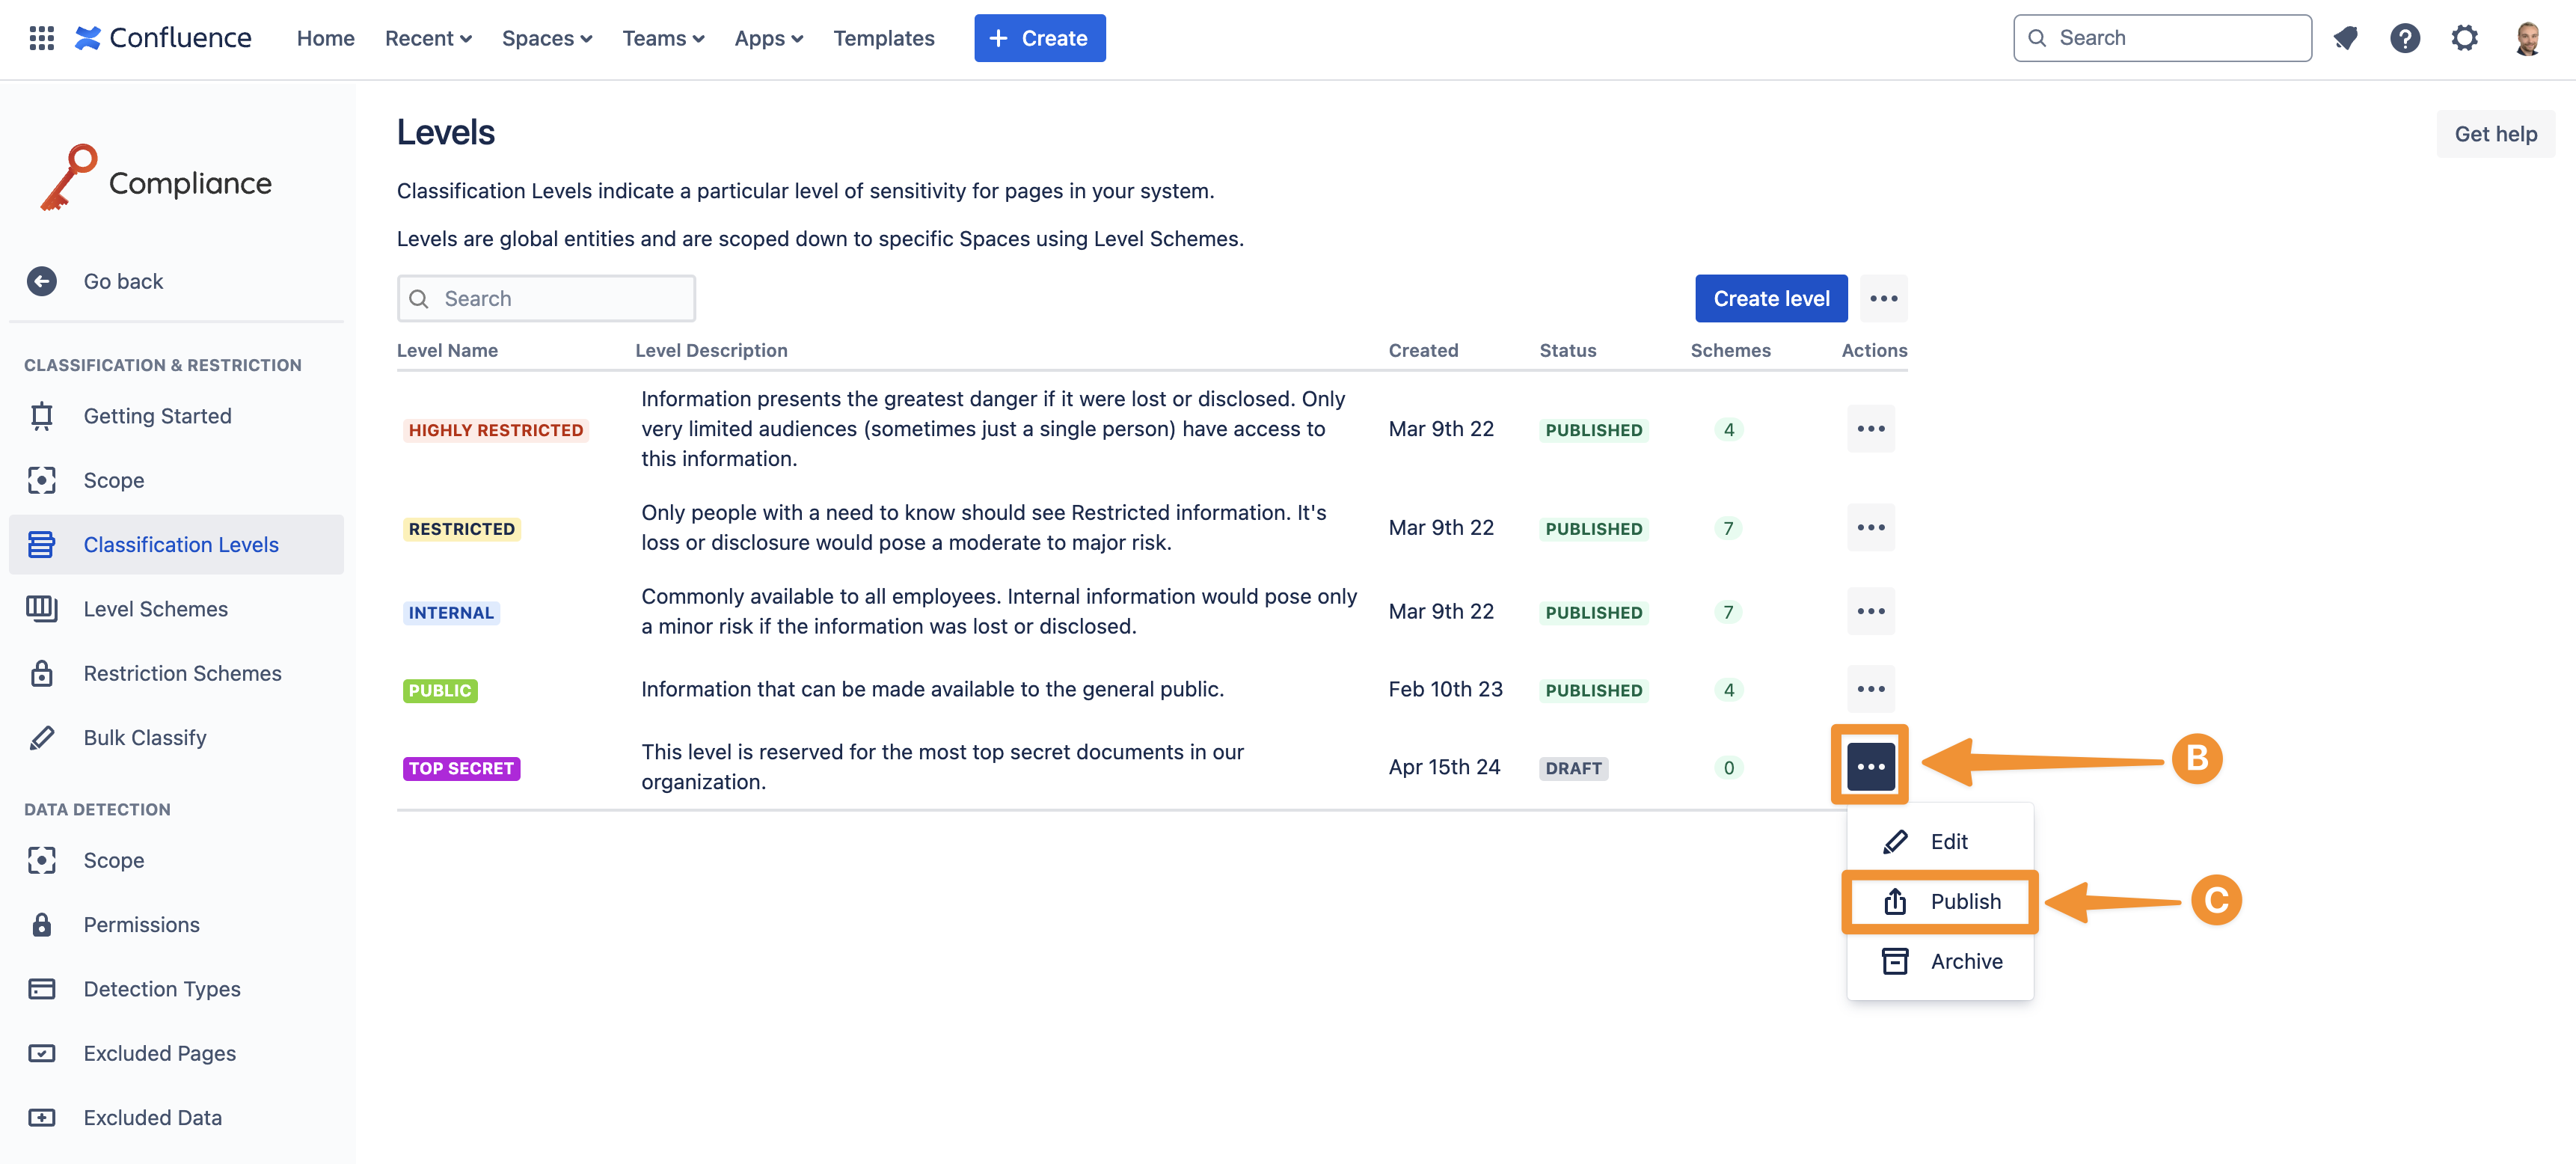
Task: Open actions menu for HIGHLY RESTRICTED level
Action: tap(1870, 429)
